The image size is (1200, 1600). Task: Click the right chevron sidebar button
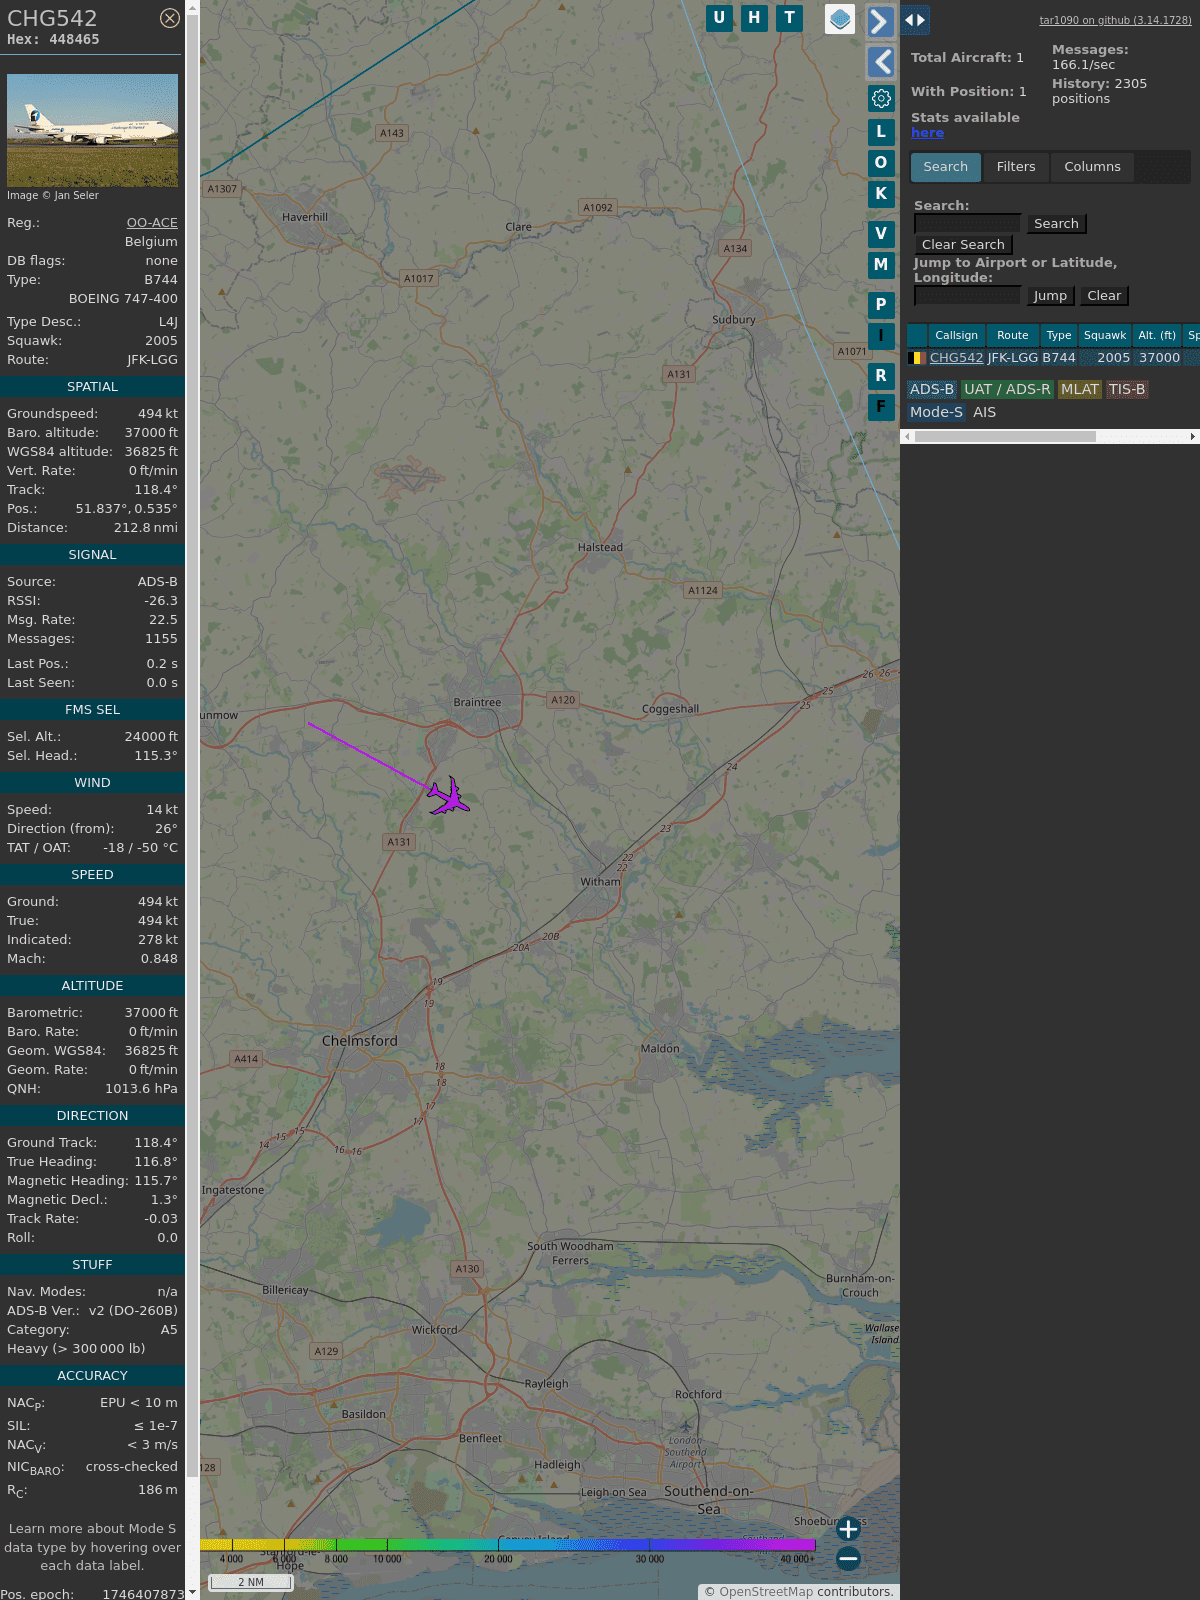tap(881, 22)
